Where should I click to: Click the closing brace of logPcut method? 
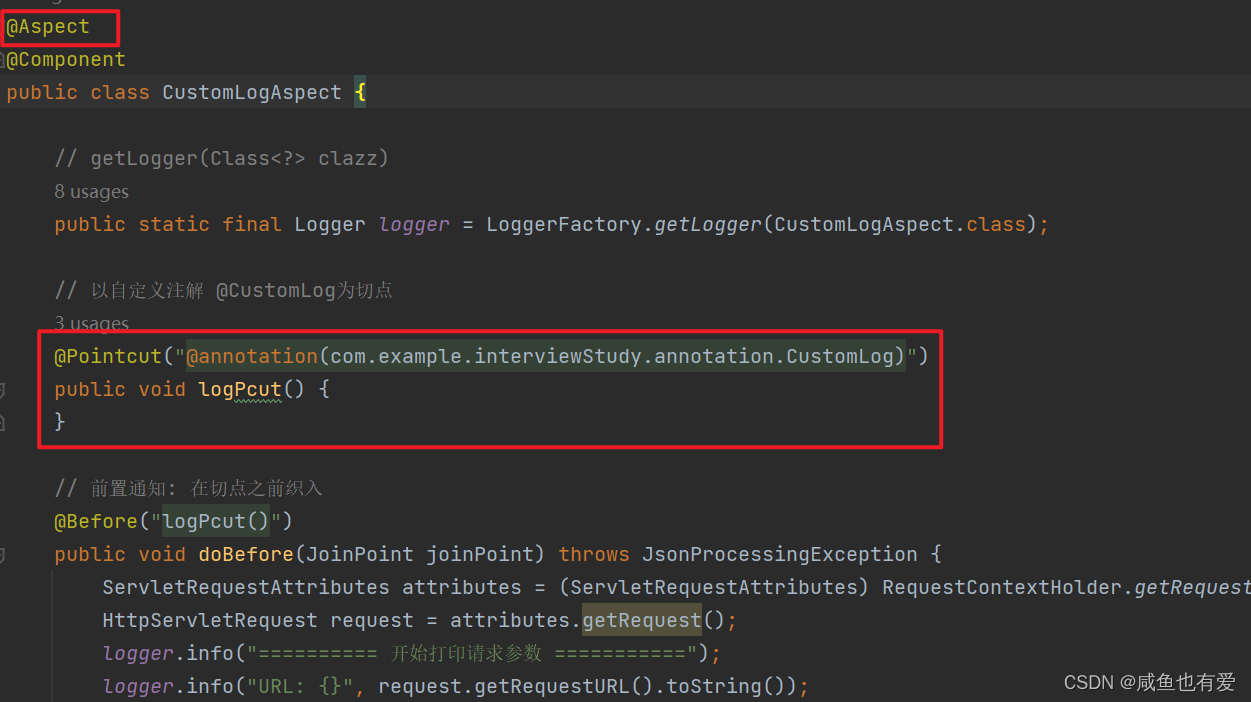(x=60, y=422)
